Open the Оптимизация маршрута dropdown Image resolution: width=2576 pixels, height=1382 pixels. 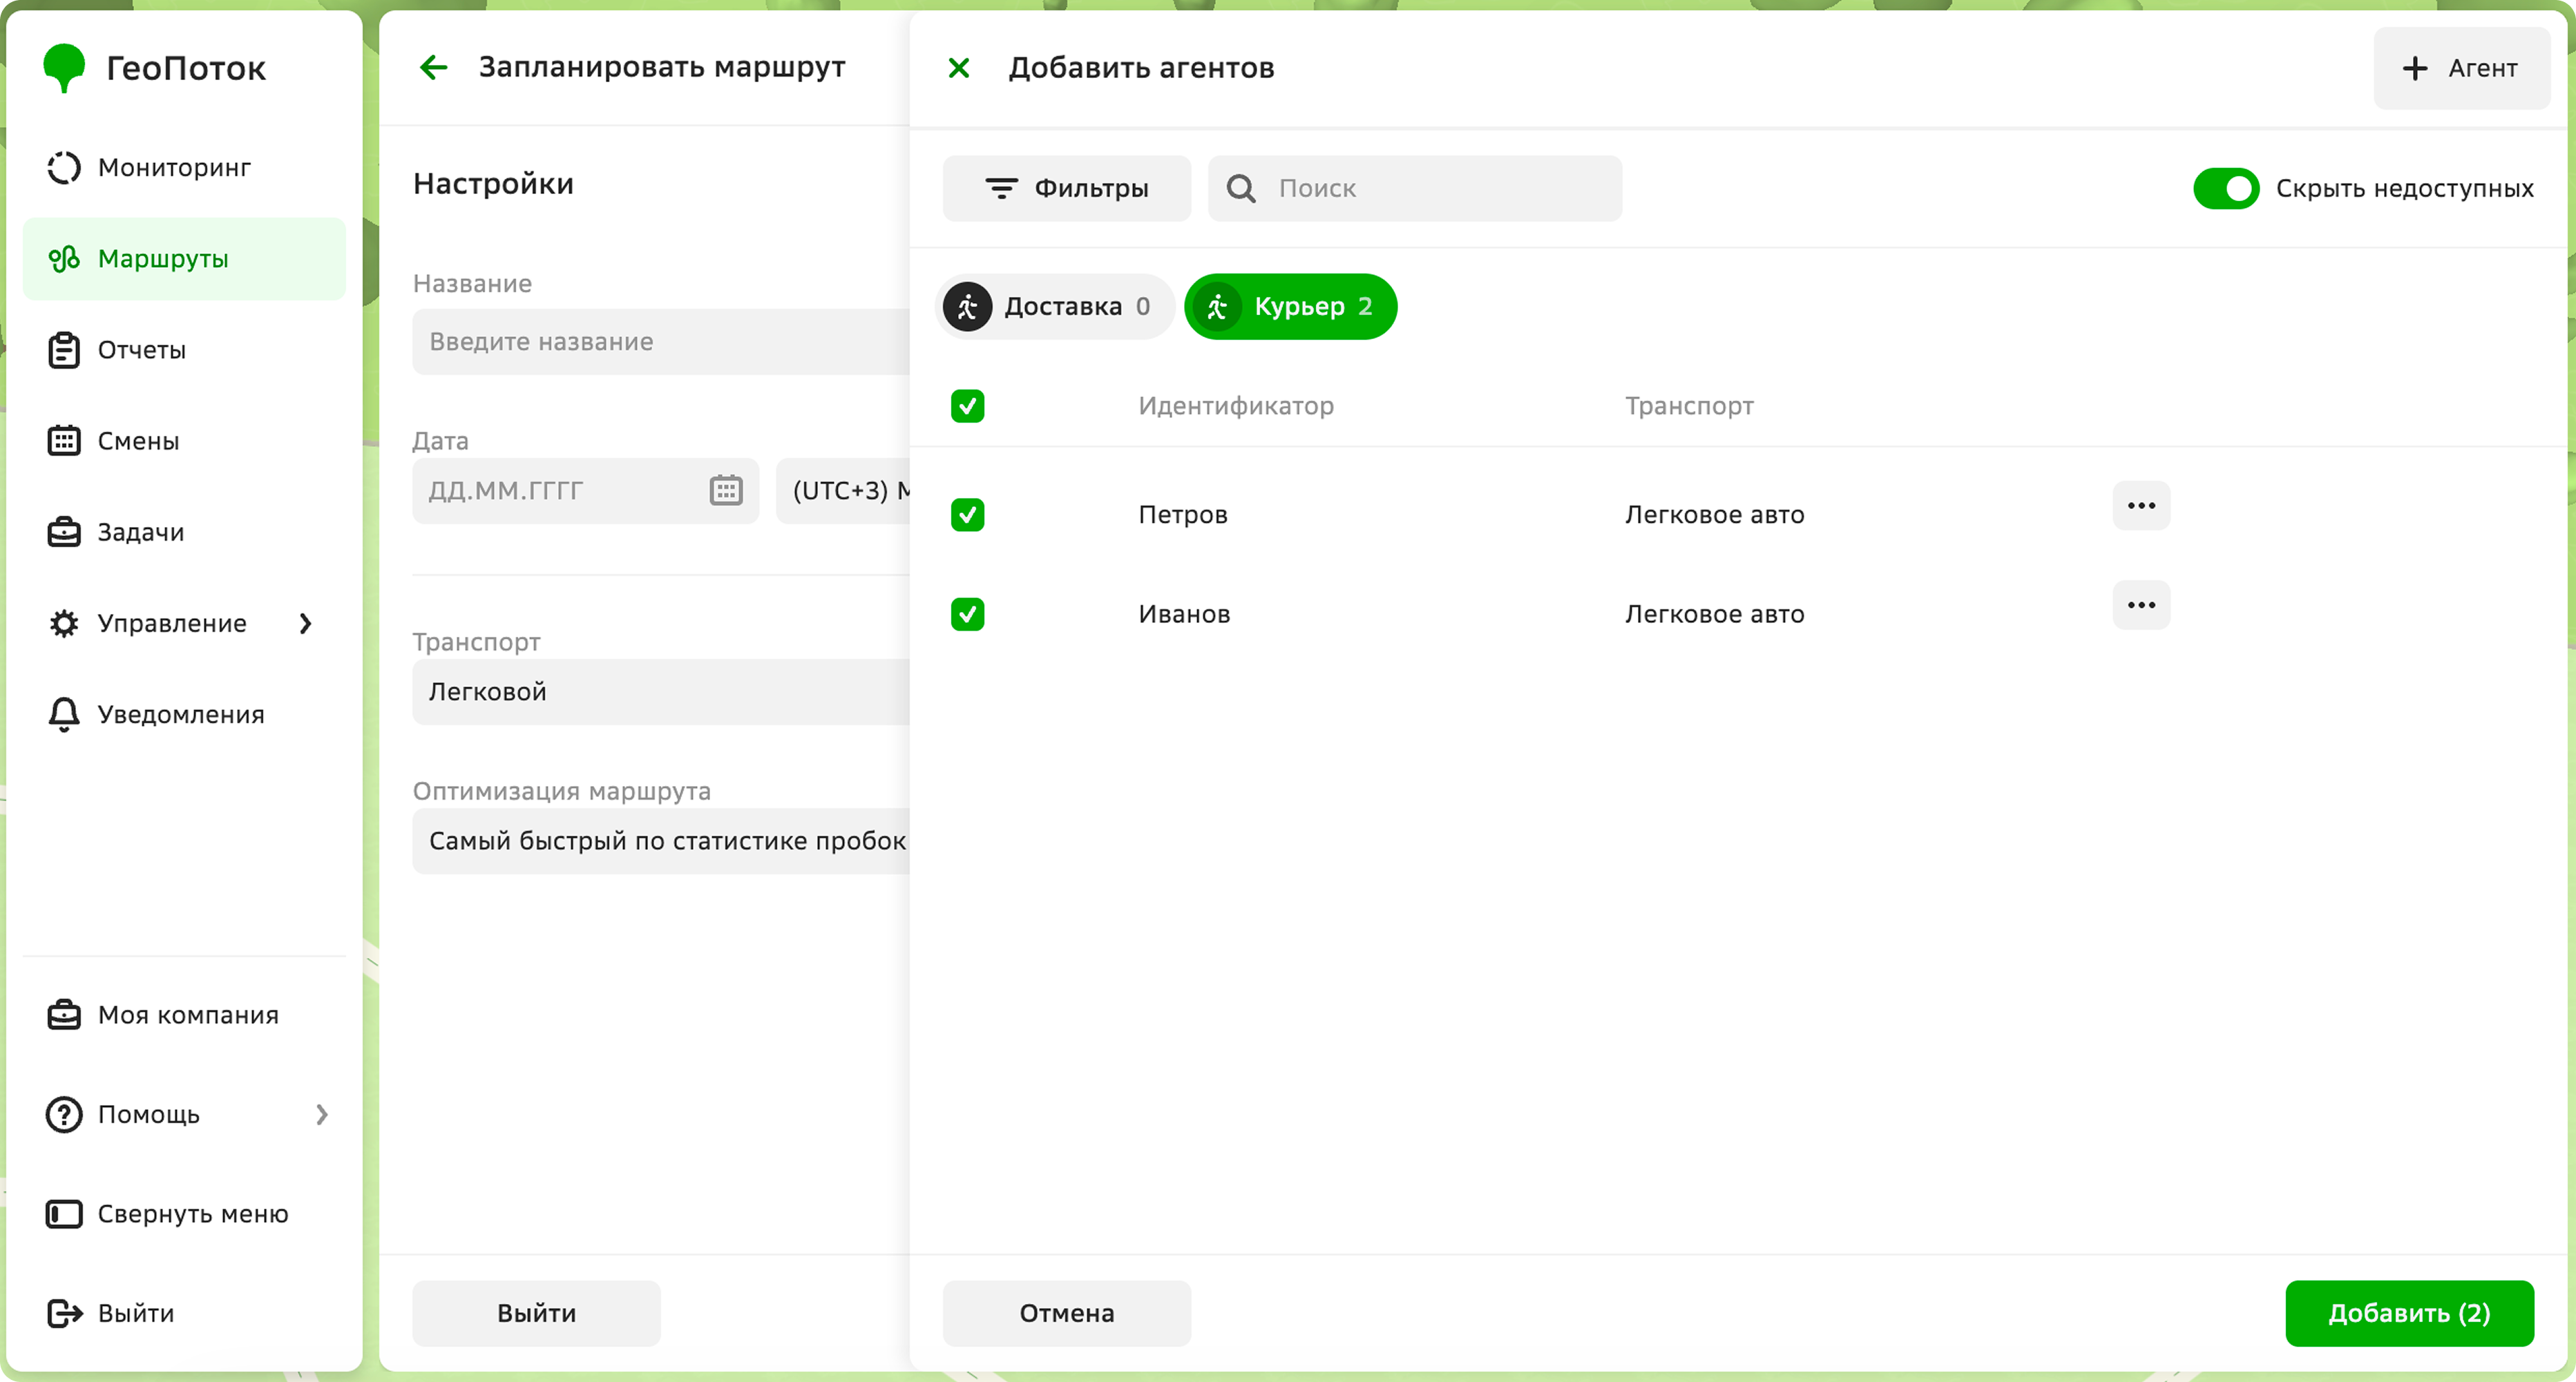tap(661, 840)
